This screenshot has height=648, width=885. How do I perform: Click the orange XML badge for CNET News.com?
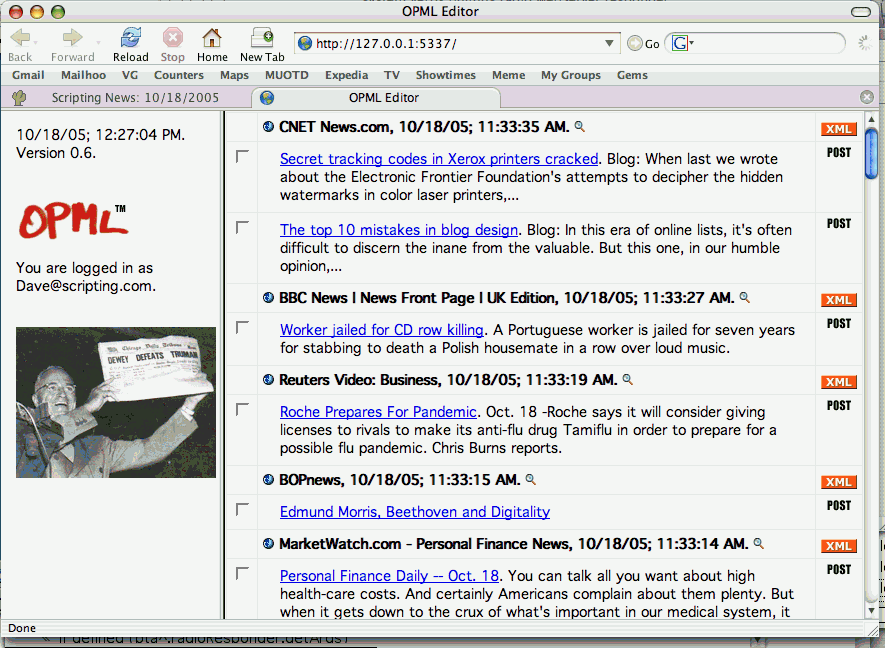pos(838,129)
